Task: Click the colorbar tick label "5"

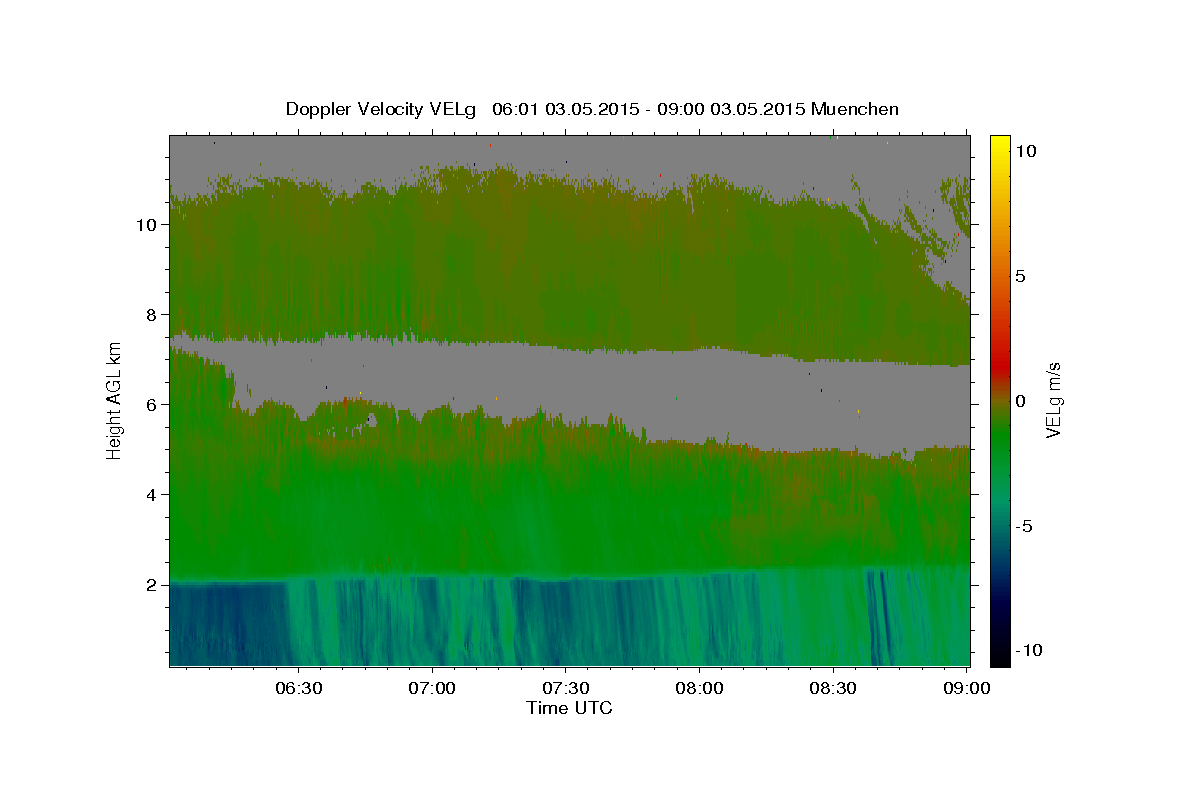Action: (x=1020, y=276)
